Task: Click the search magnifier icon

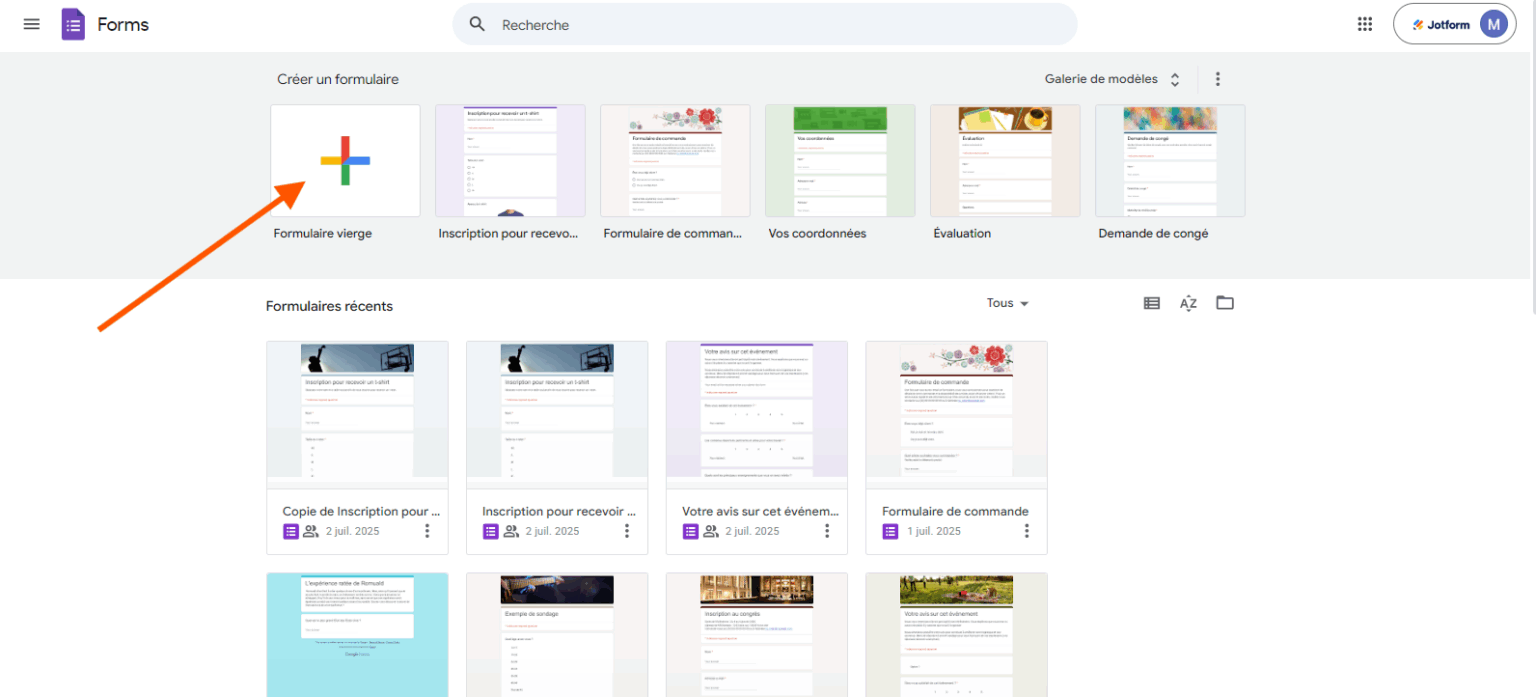Action: pyautogui.click(x=477, y=24)
